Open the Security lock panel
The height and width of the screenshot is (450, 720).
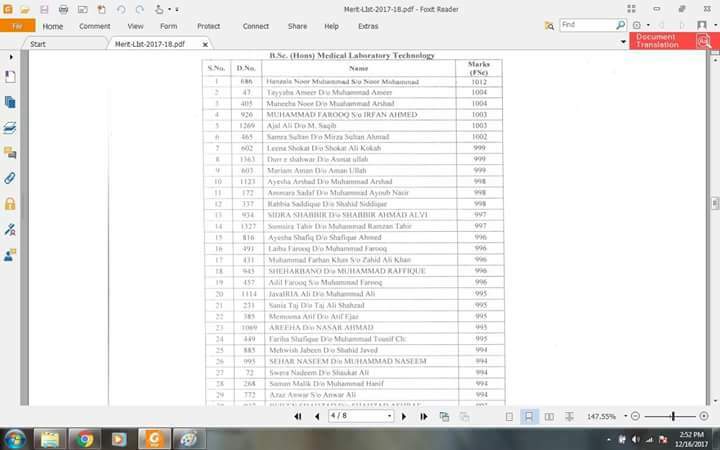10,204
